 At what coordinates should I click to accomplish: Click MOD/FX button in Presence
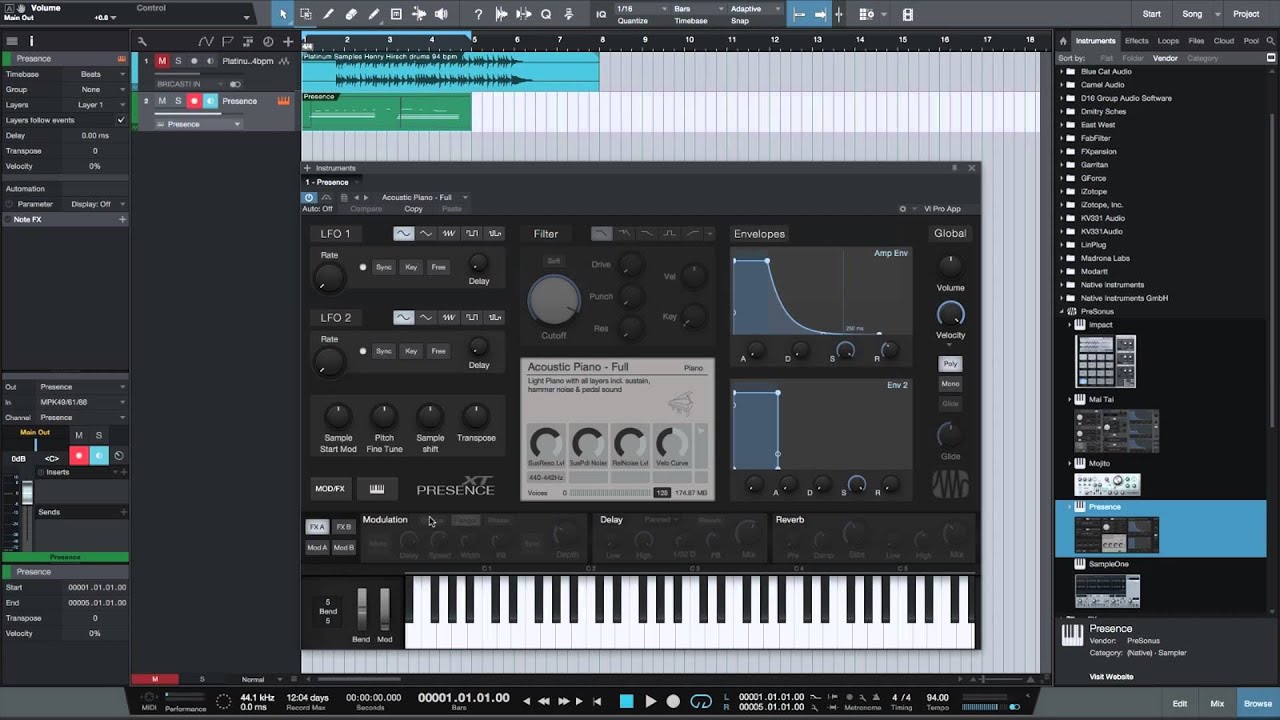pos(330,489)
